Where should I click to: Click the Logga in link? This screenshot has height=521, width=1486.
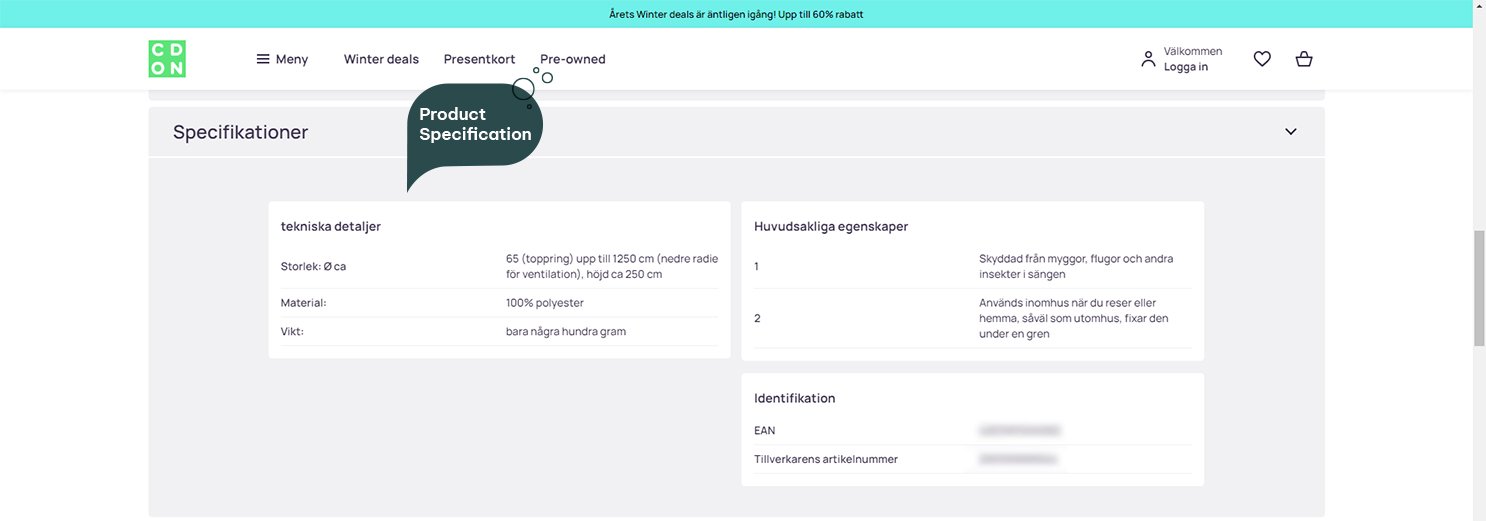[x=1185, y=67]
